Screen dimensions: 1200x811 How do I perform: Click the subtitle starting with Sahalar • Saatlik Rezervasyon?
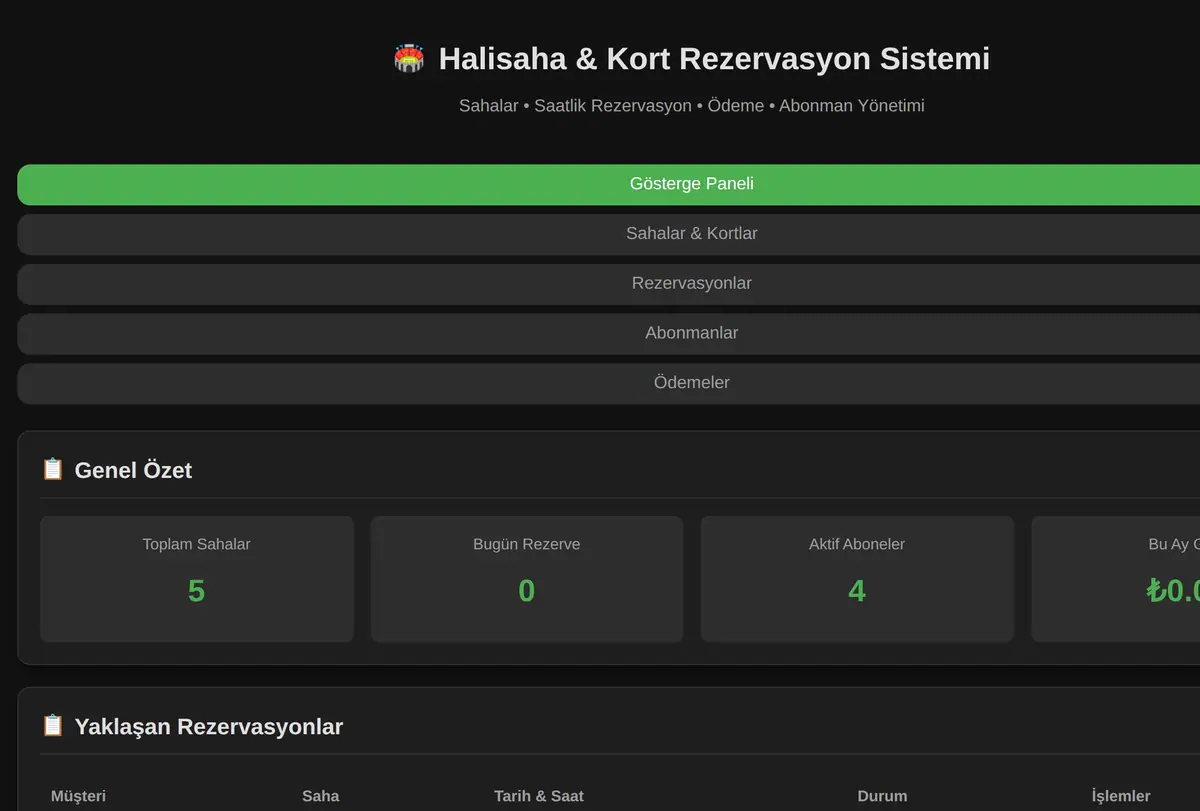[x=692, y=105]
